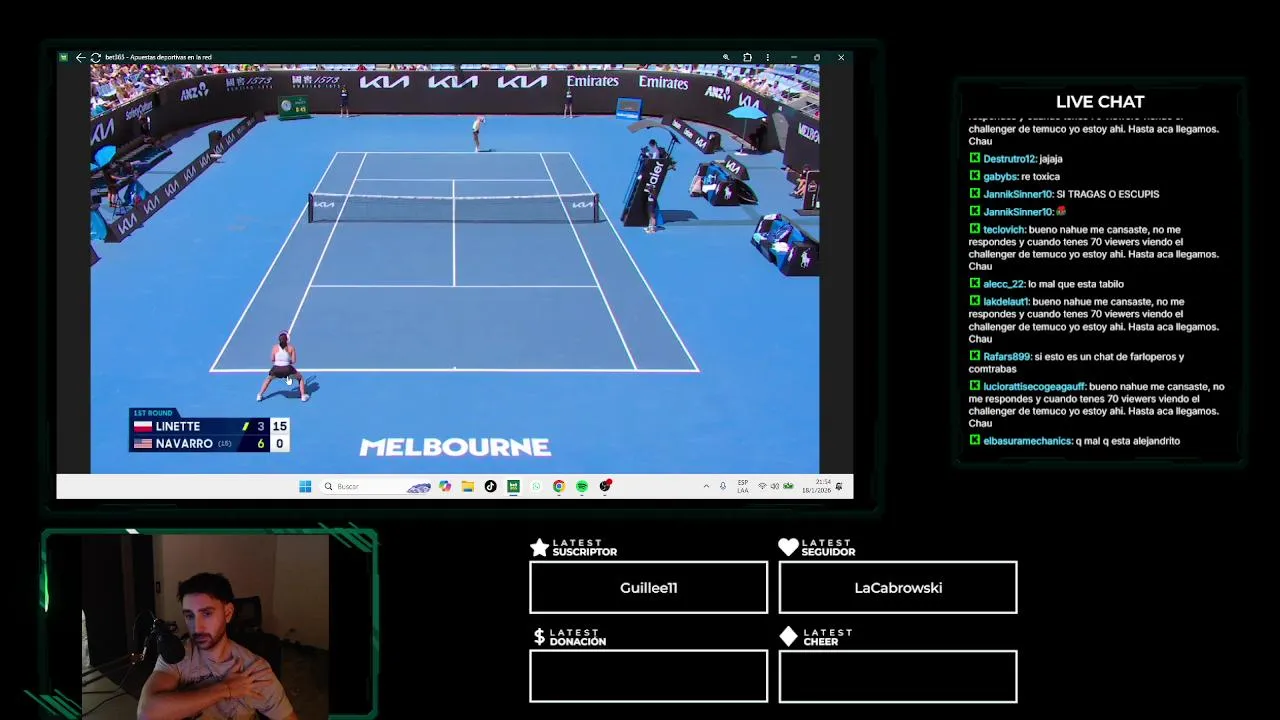
Task: Open the clock and date flyout
Action: tap(817, 486)
